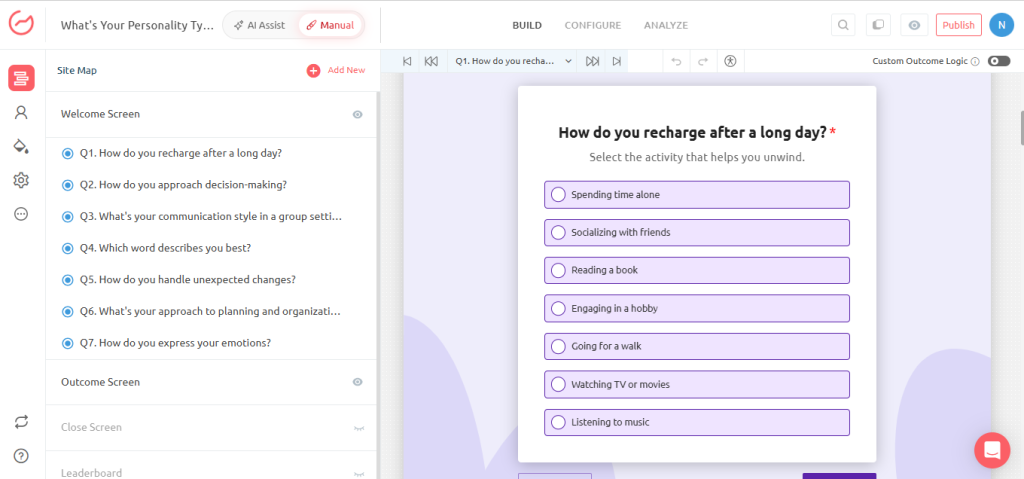
Task: Open the Welcome Screen section
Action: pos(211,114)
